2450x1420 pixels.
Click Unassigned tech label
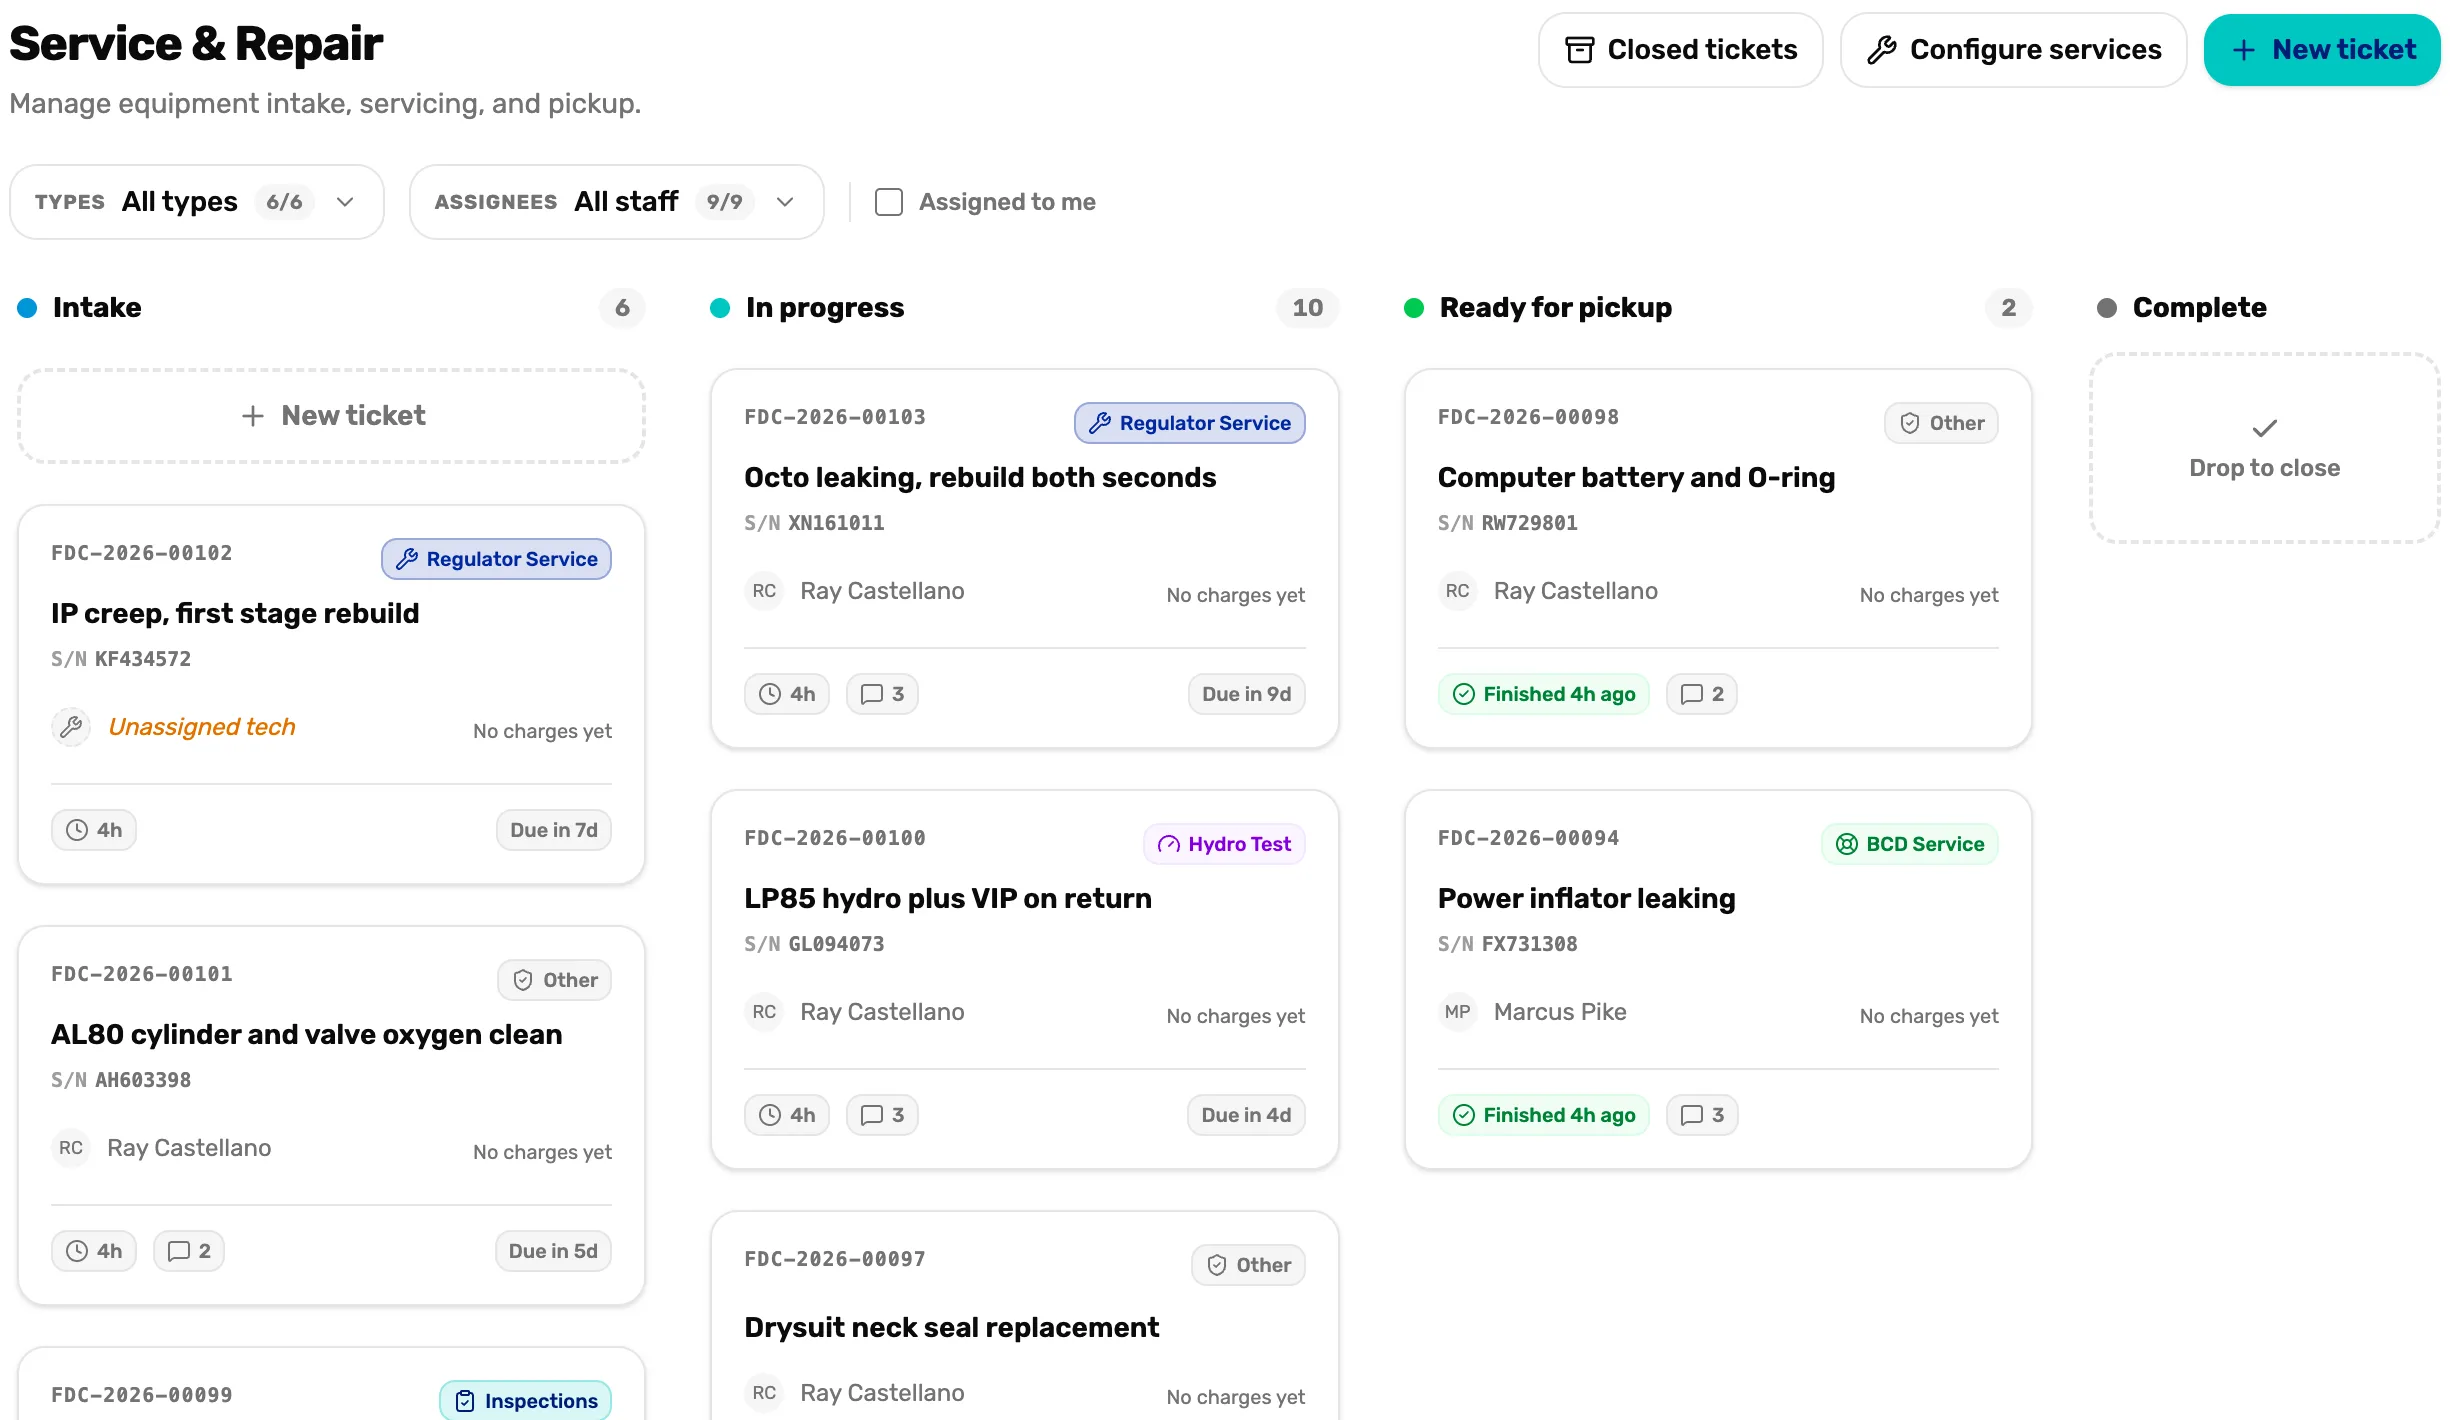(202, 727)
